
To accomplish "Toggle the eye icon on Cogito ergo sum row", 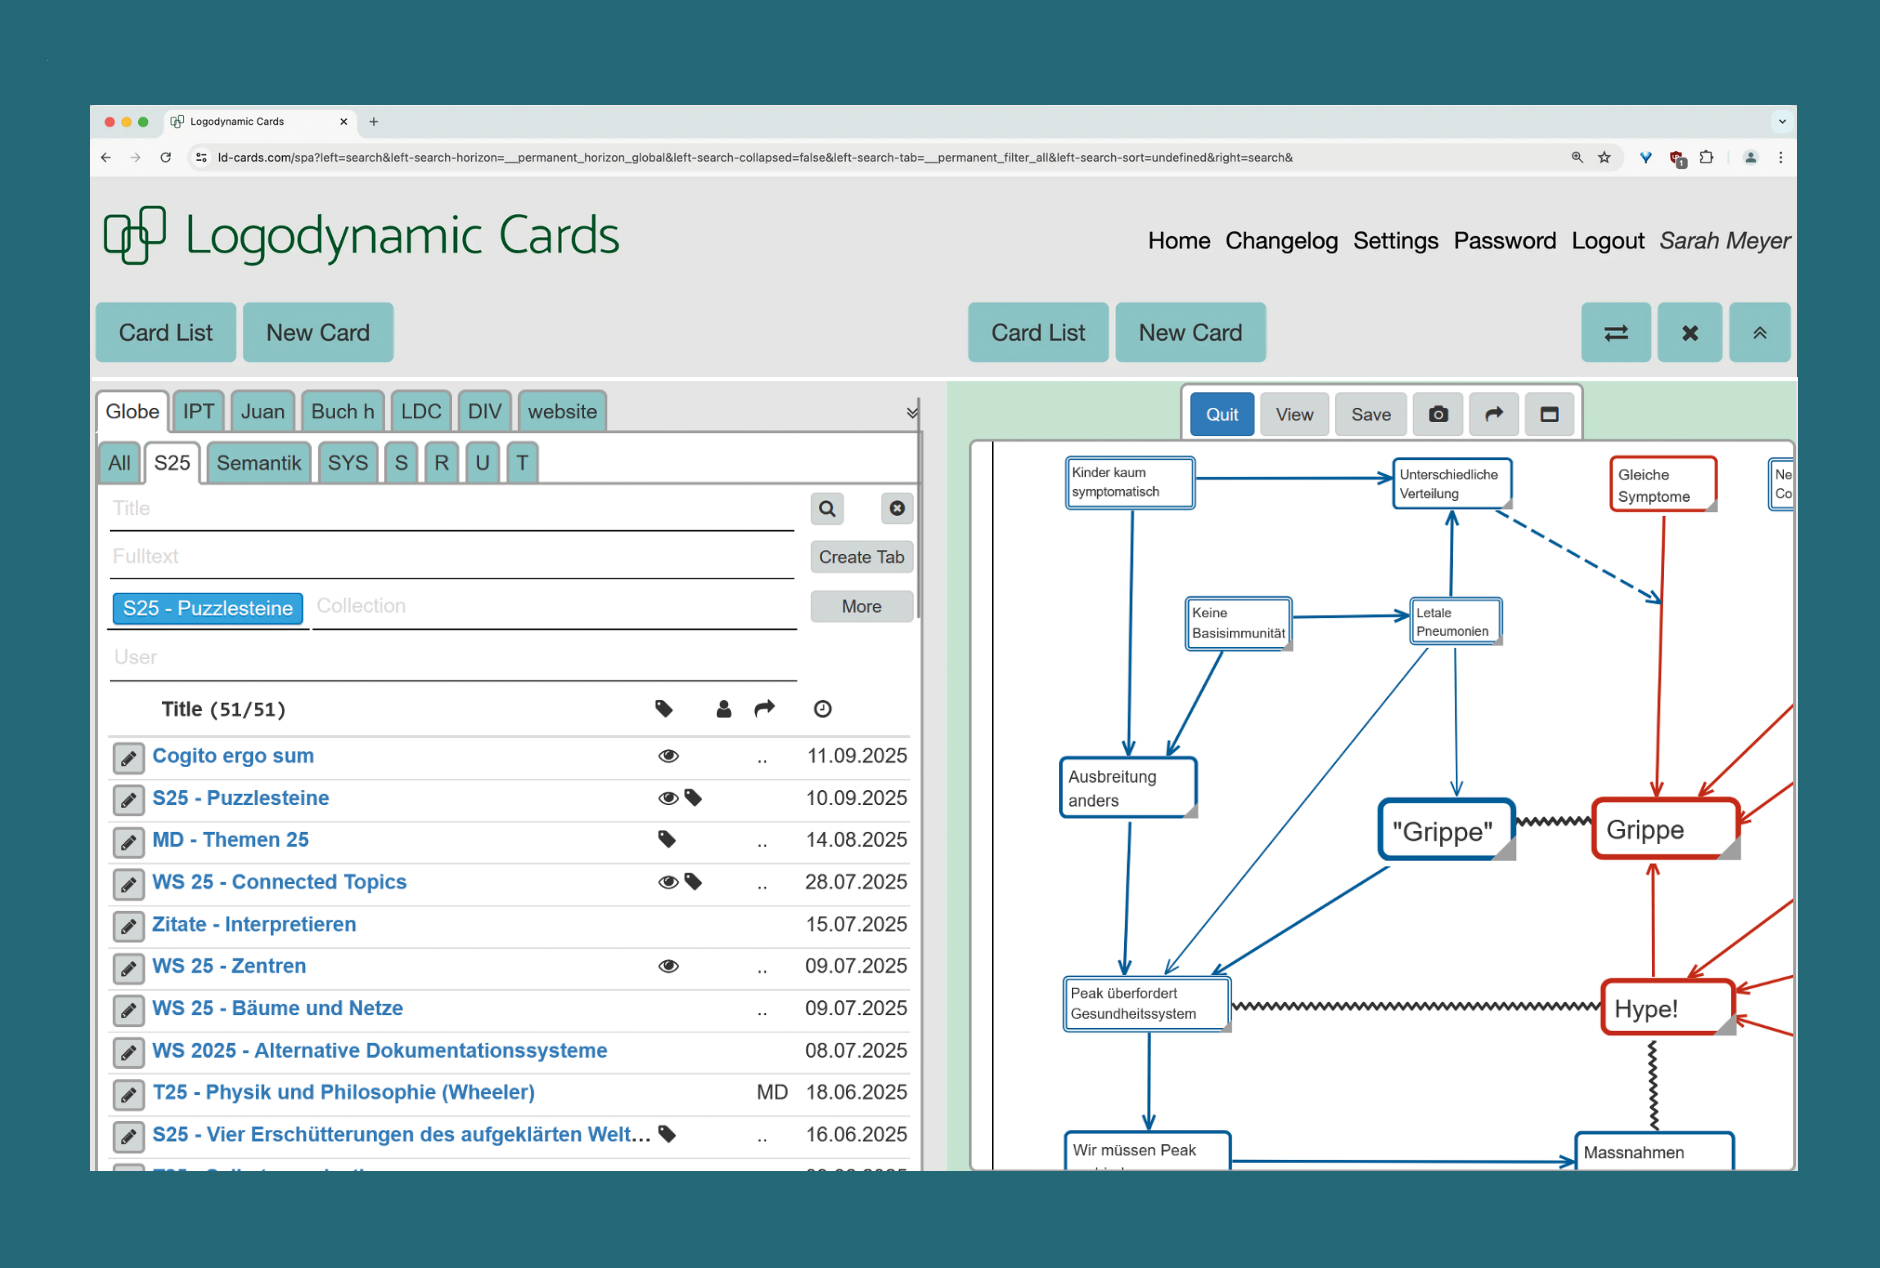I will (668, 756).
